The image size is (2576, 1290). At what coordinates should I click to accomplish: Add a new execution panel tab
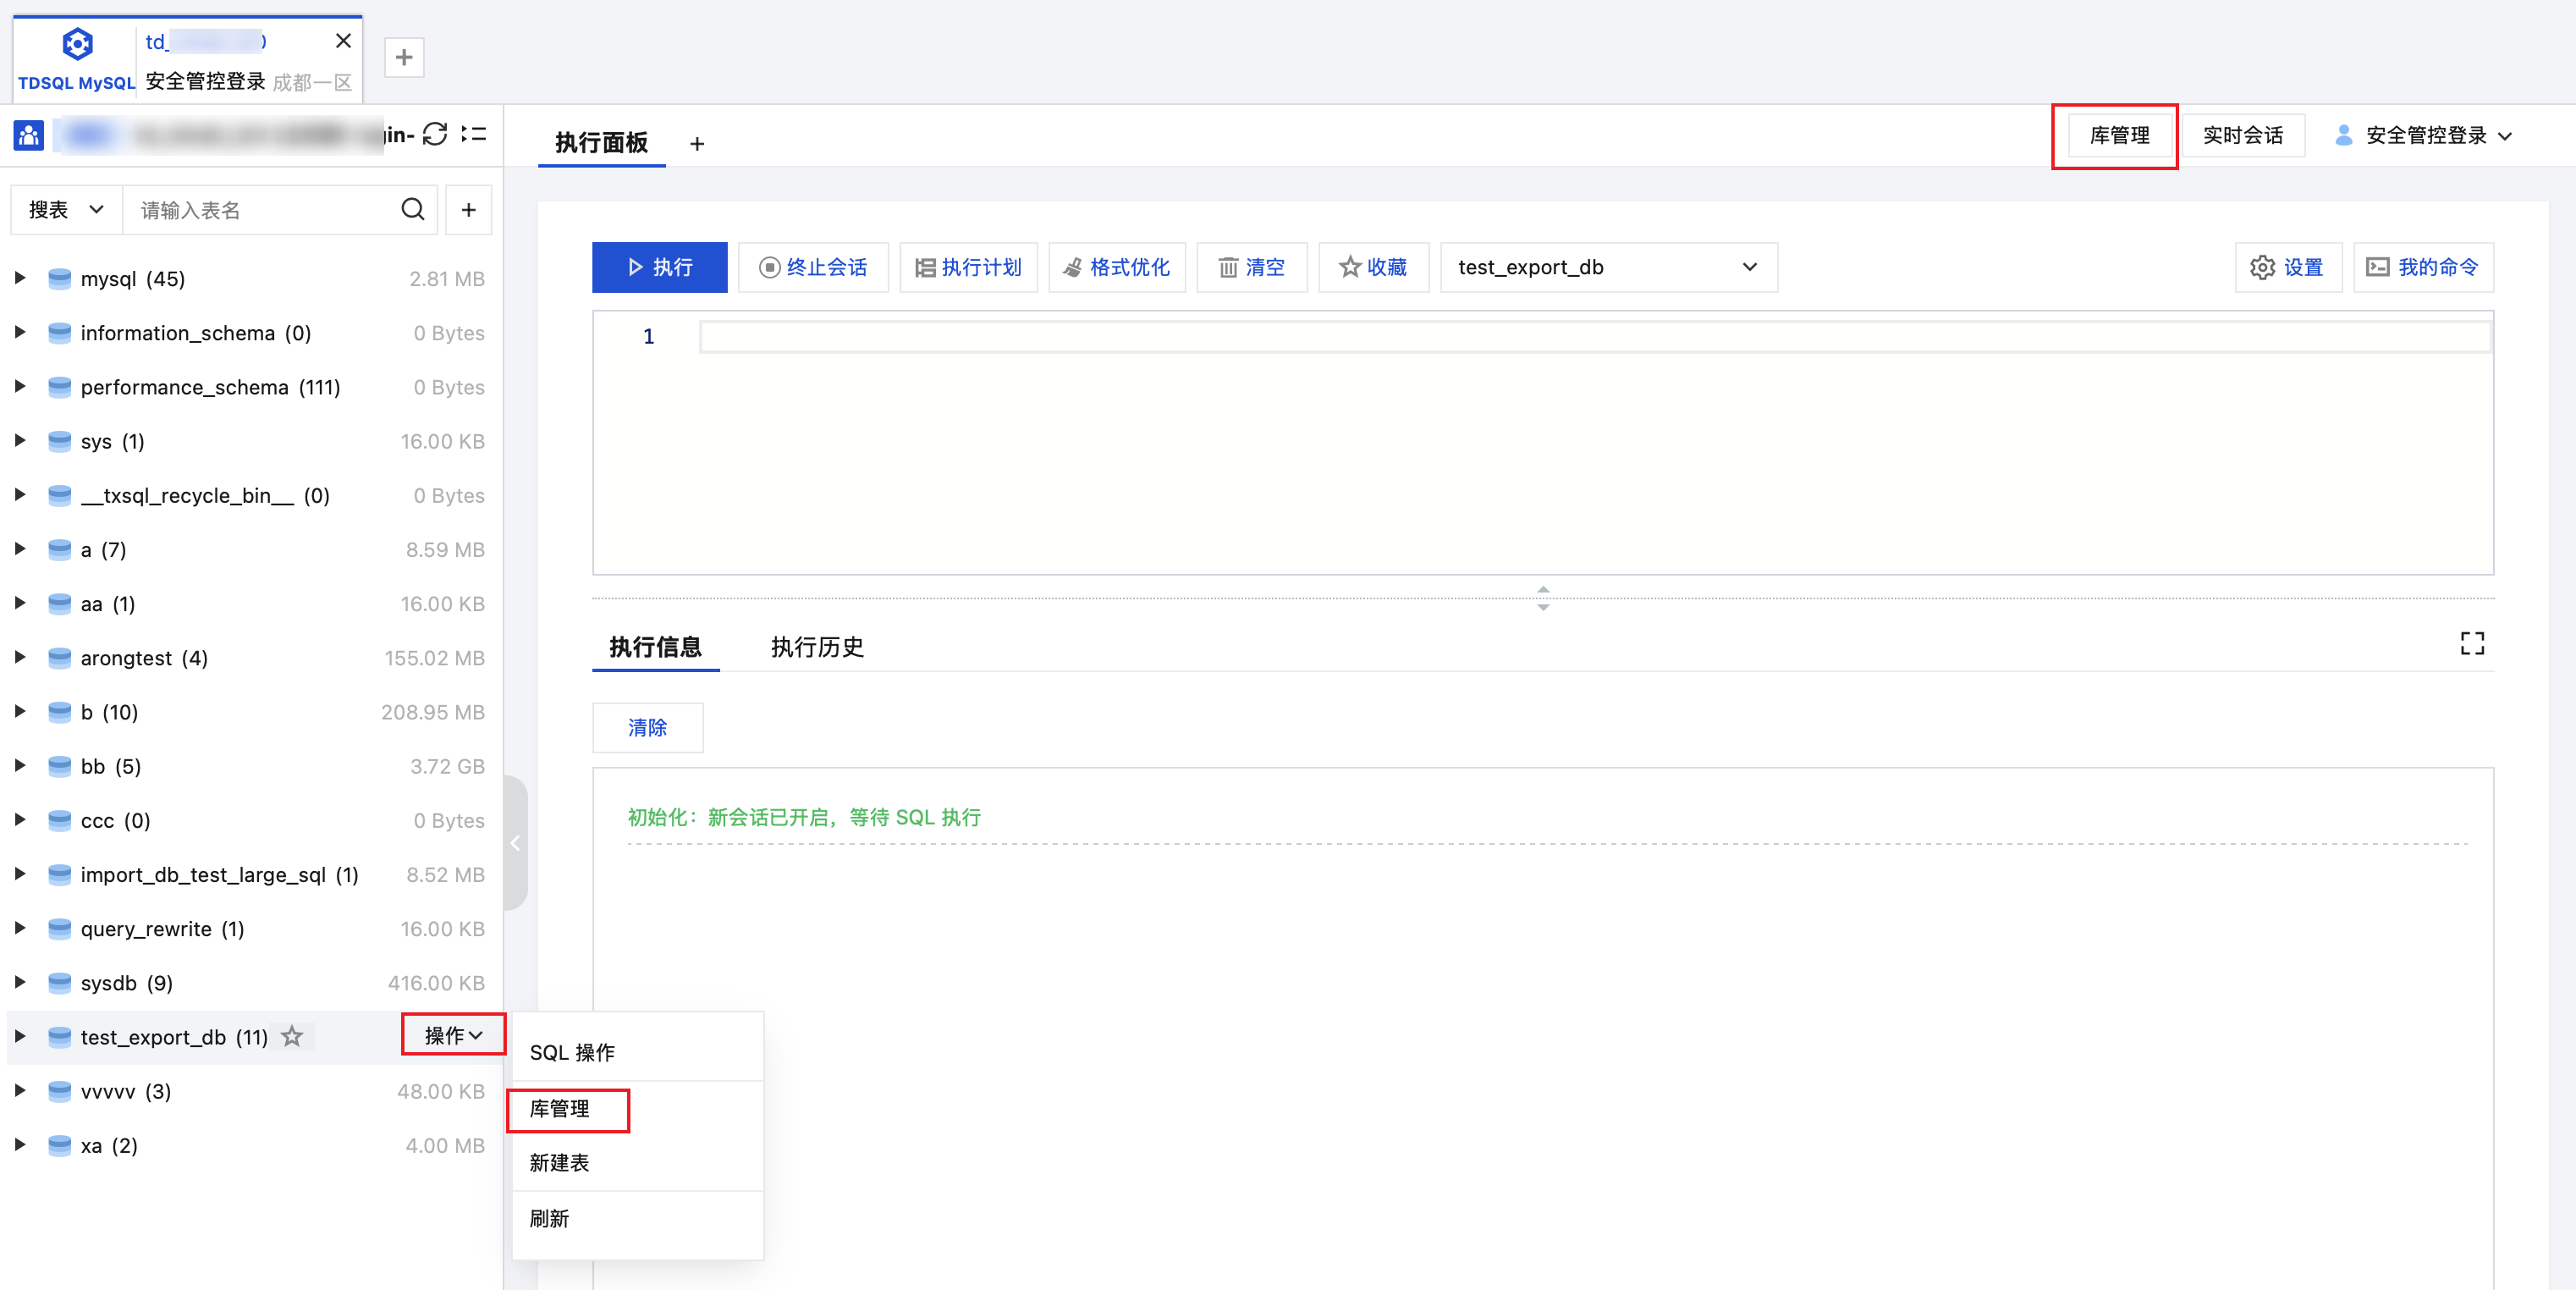[697, 144]
